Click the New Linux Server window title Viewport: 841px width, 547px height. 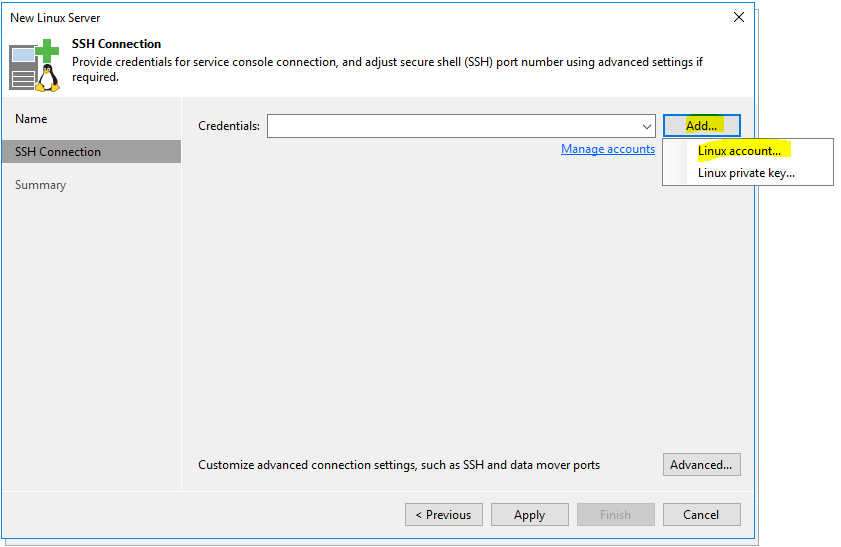[x=55, y=18]
